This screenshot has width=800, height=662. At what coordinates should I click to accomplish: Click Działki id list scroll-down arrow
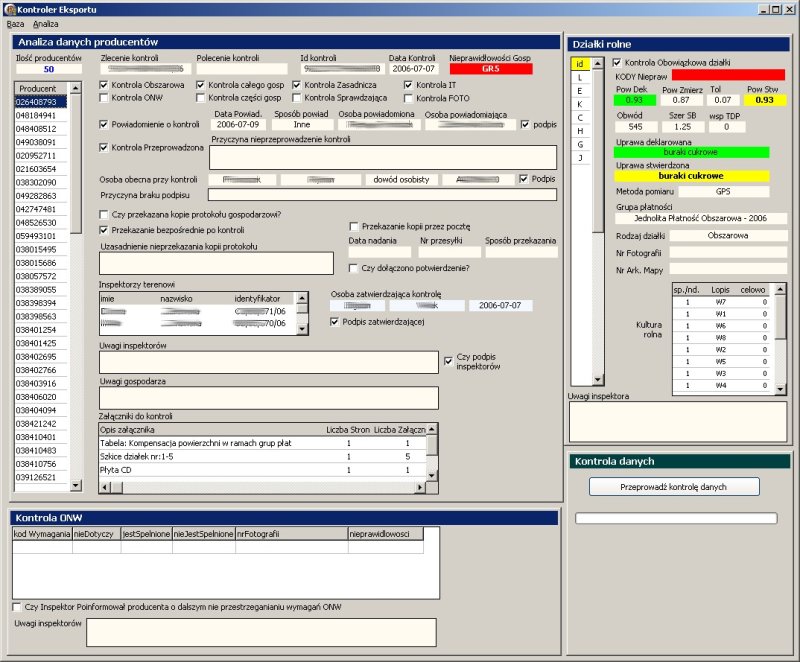[x=598, y=379]
